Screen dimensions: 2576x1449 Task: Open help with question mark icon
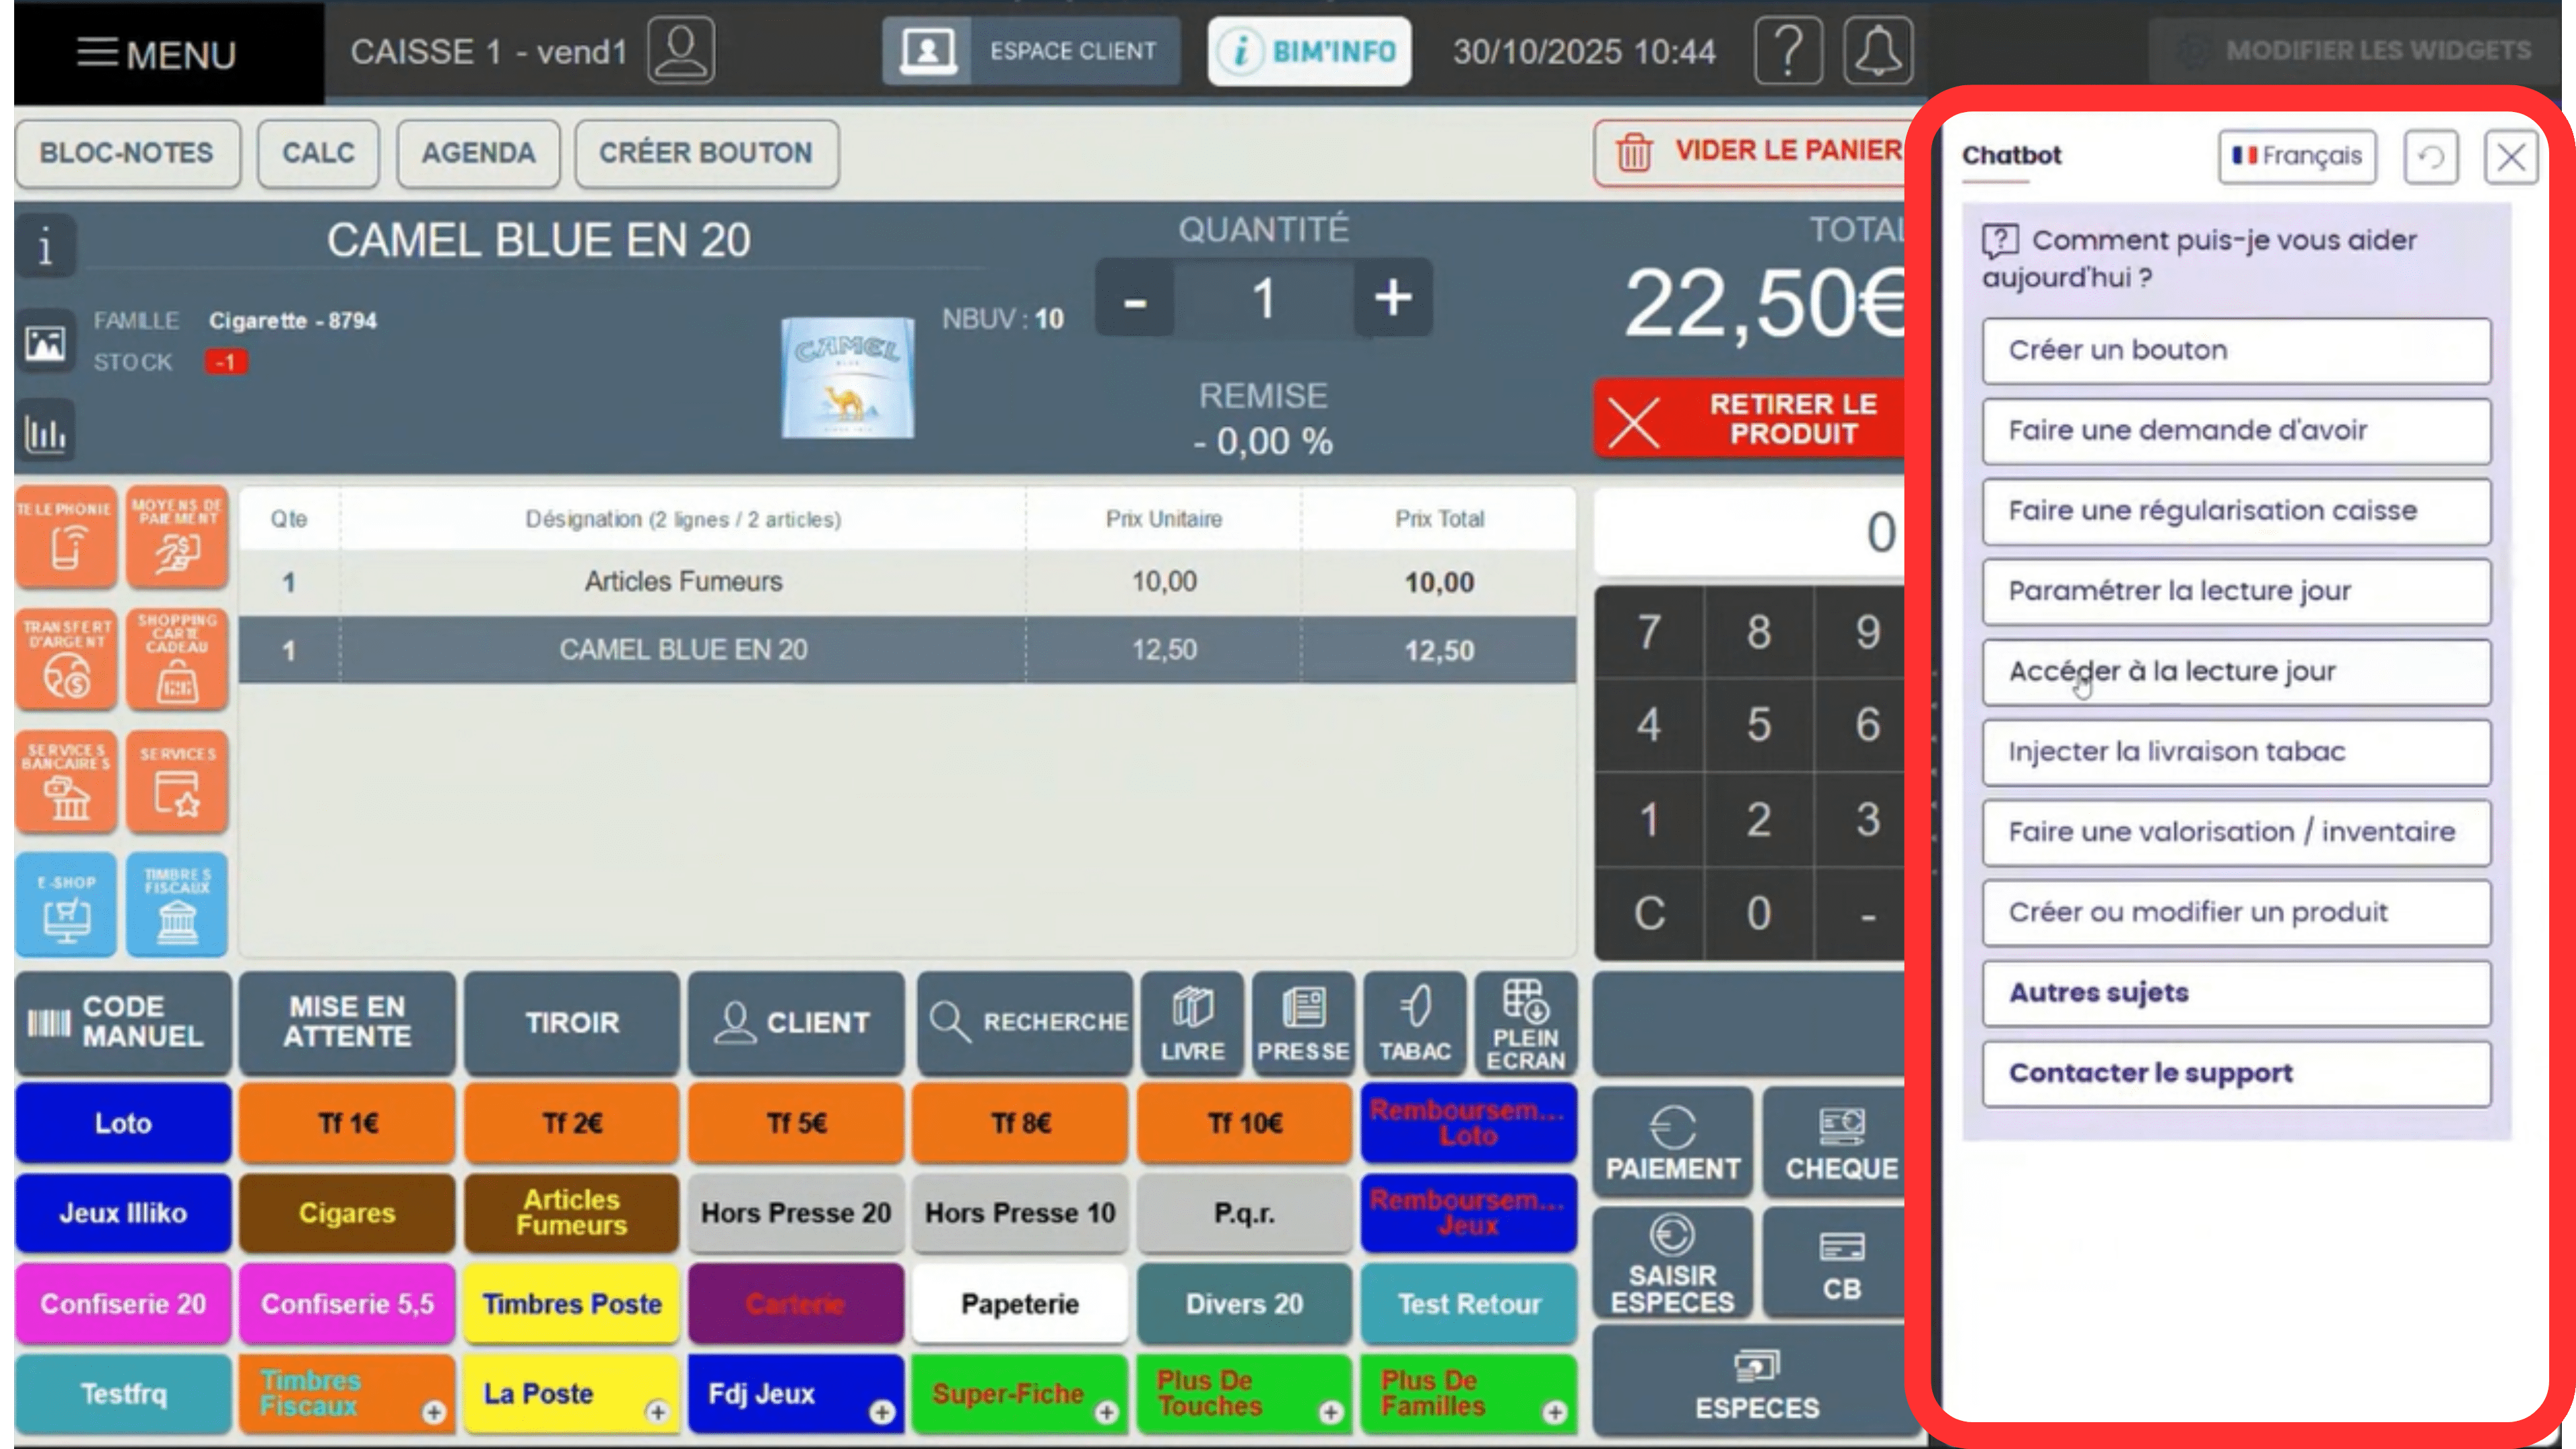coord(1788,51)
